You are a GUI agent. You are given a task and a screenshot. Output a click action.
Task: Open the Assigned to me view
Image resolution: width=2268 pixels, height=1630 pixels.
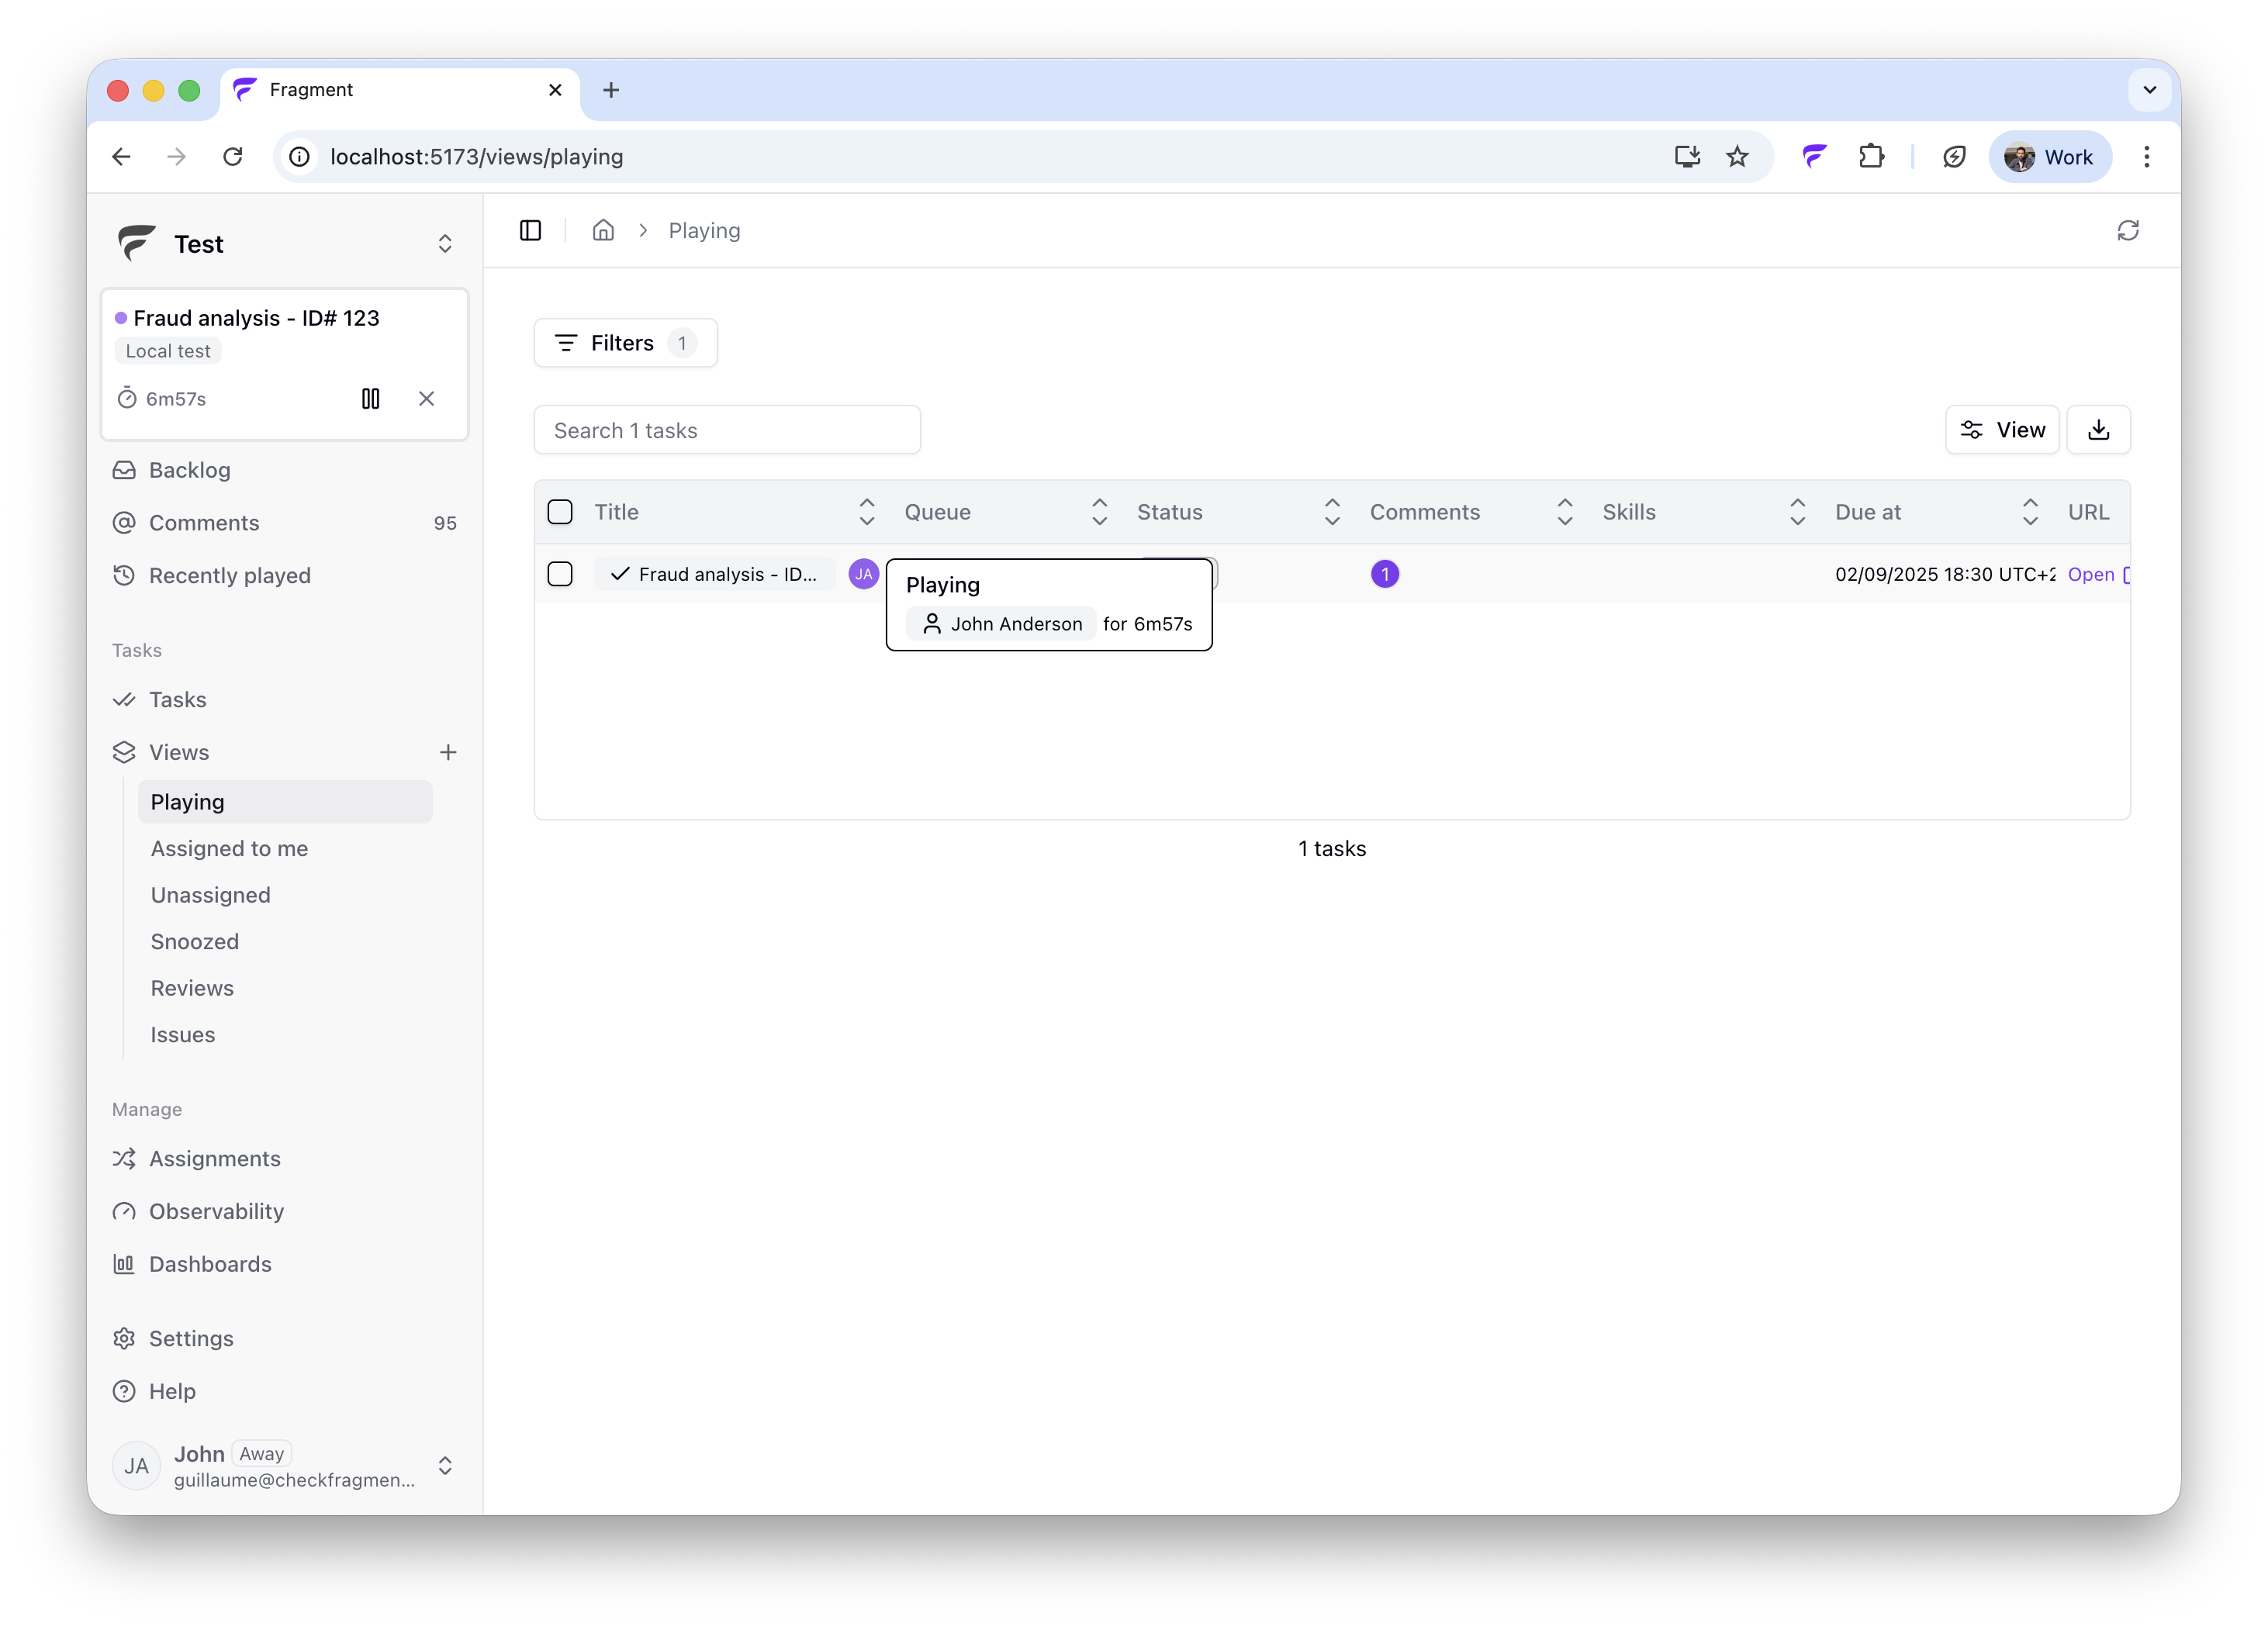tap(229, 848)
